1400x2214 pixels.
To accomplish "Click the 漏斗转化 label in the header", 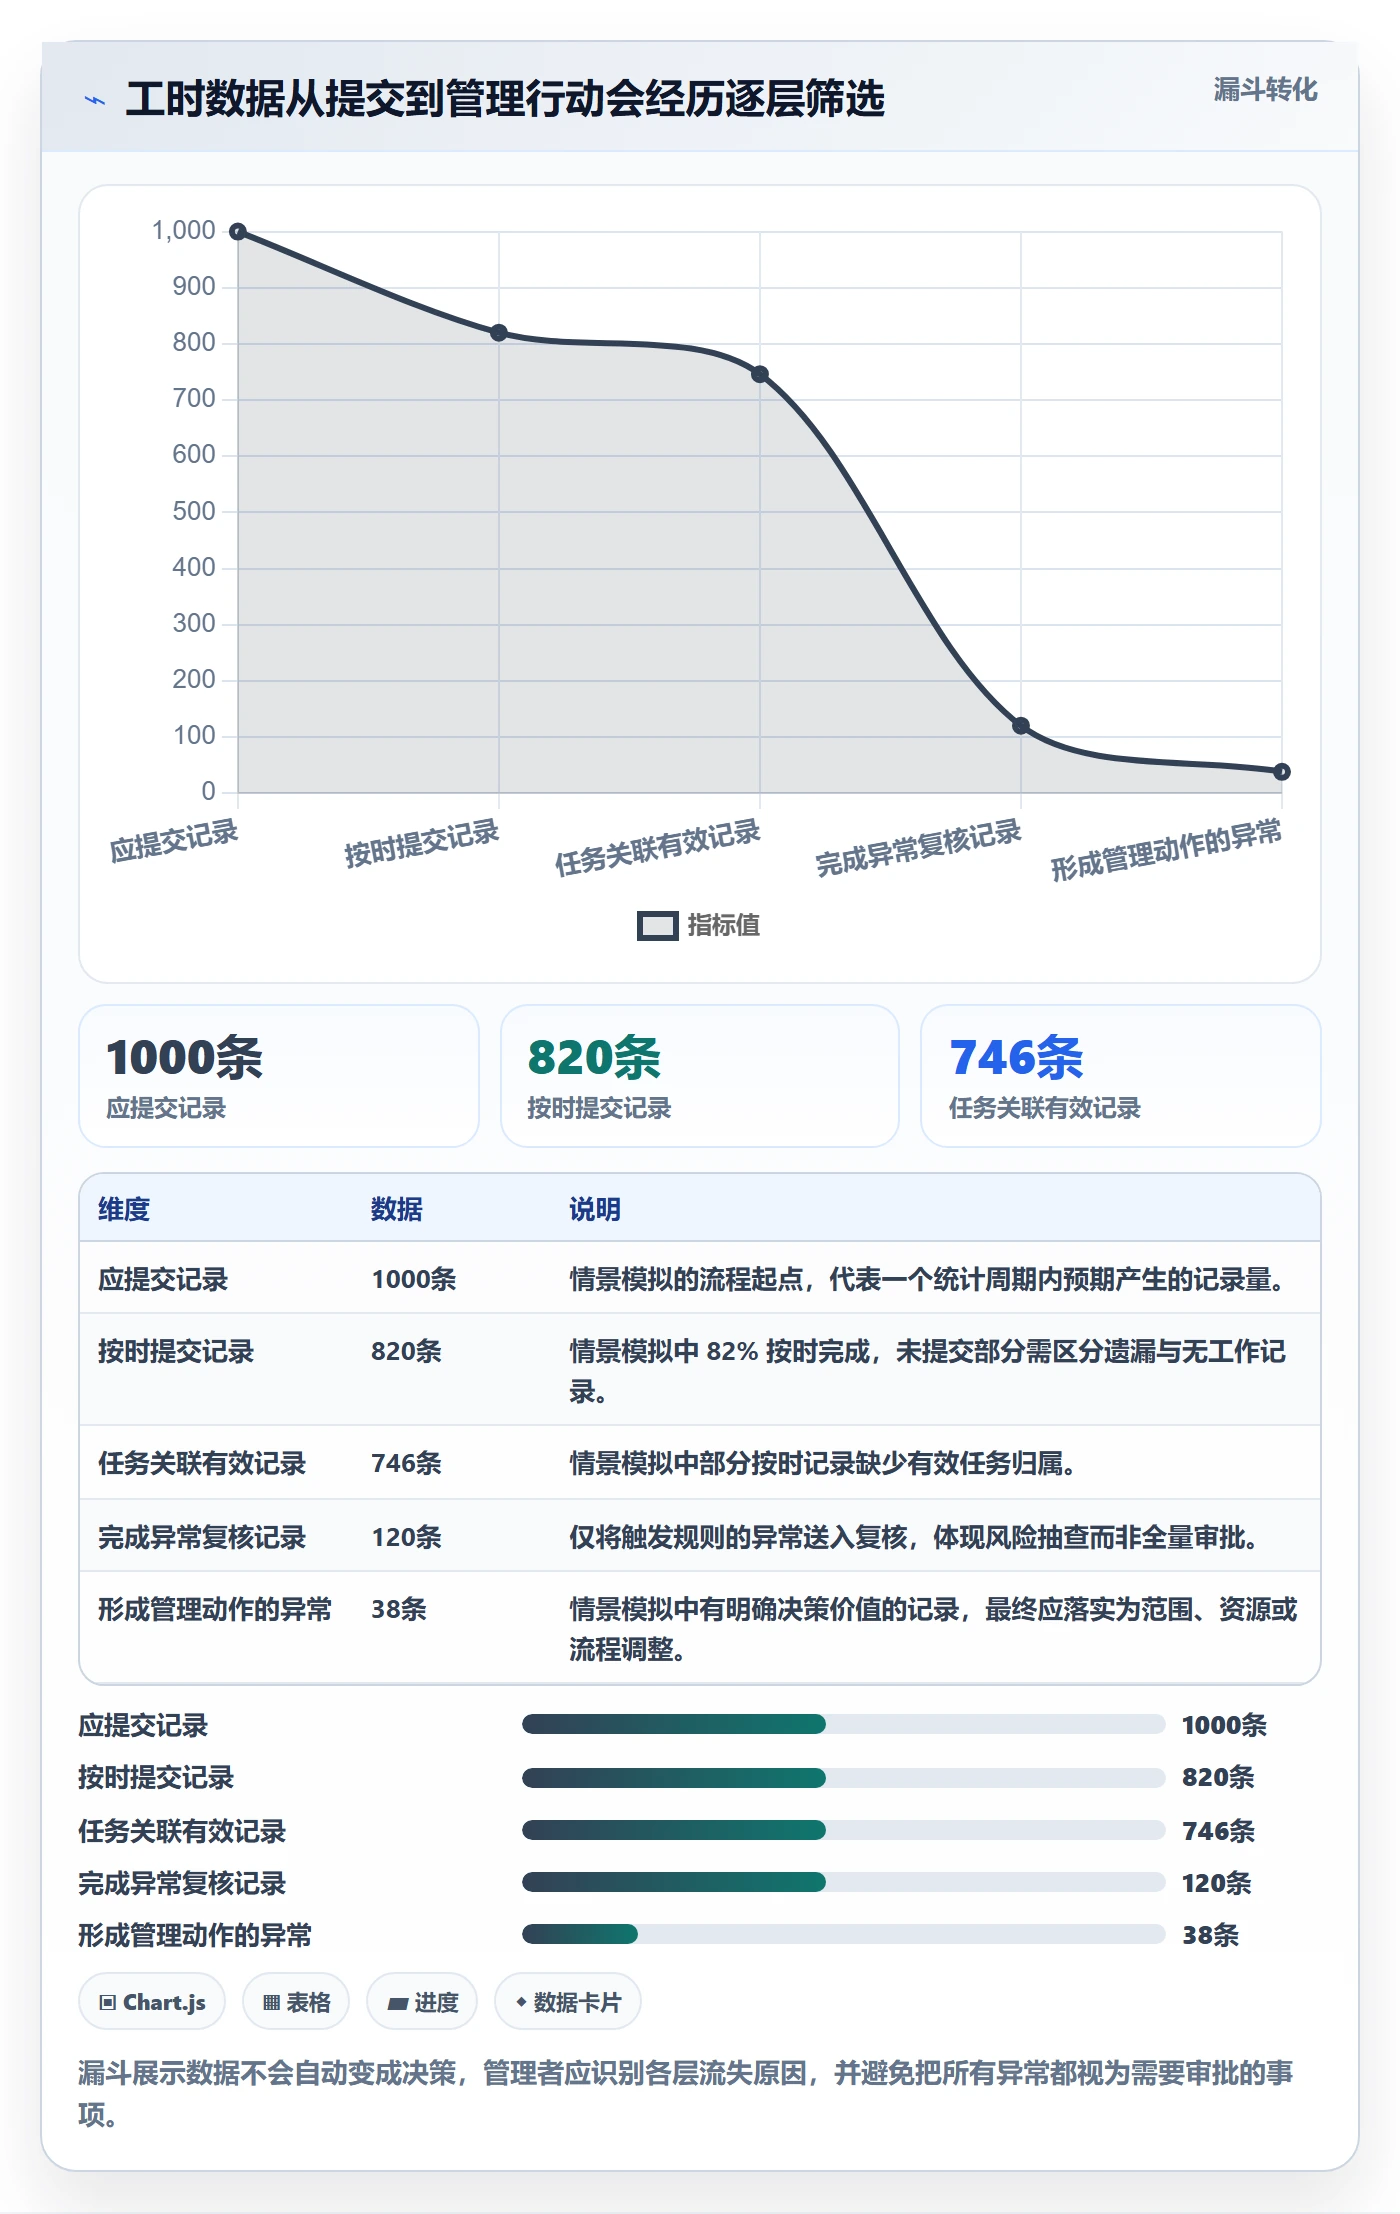I will (x=1265, y=90).
